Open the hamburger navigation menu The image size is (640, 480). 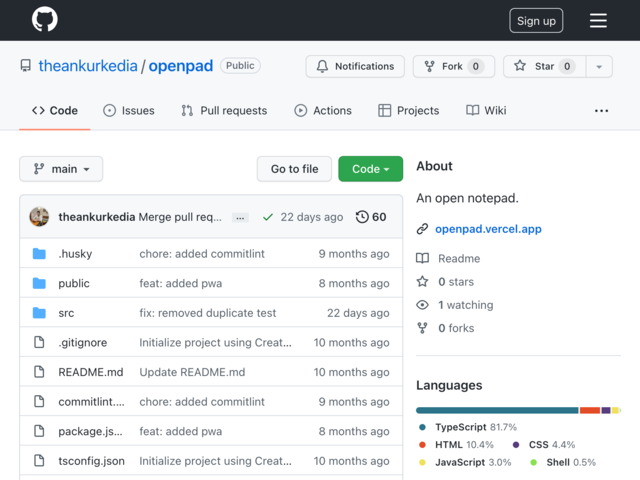[598, 20]
